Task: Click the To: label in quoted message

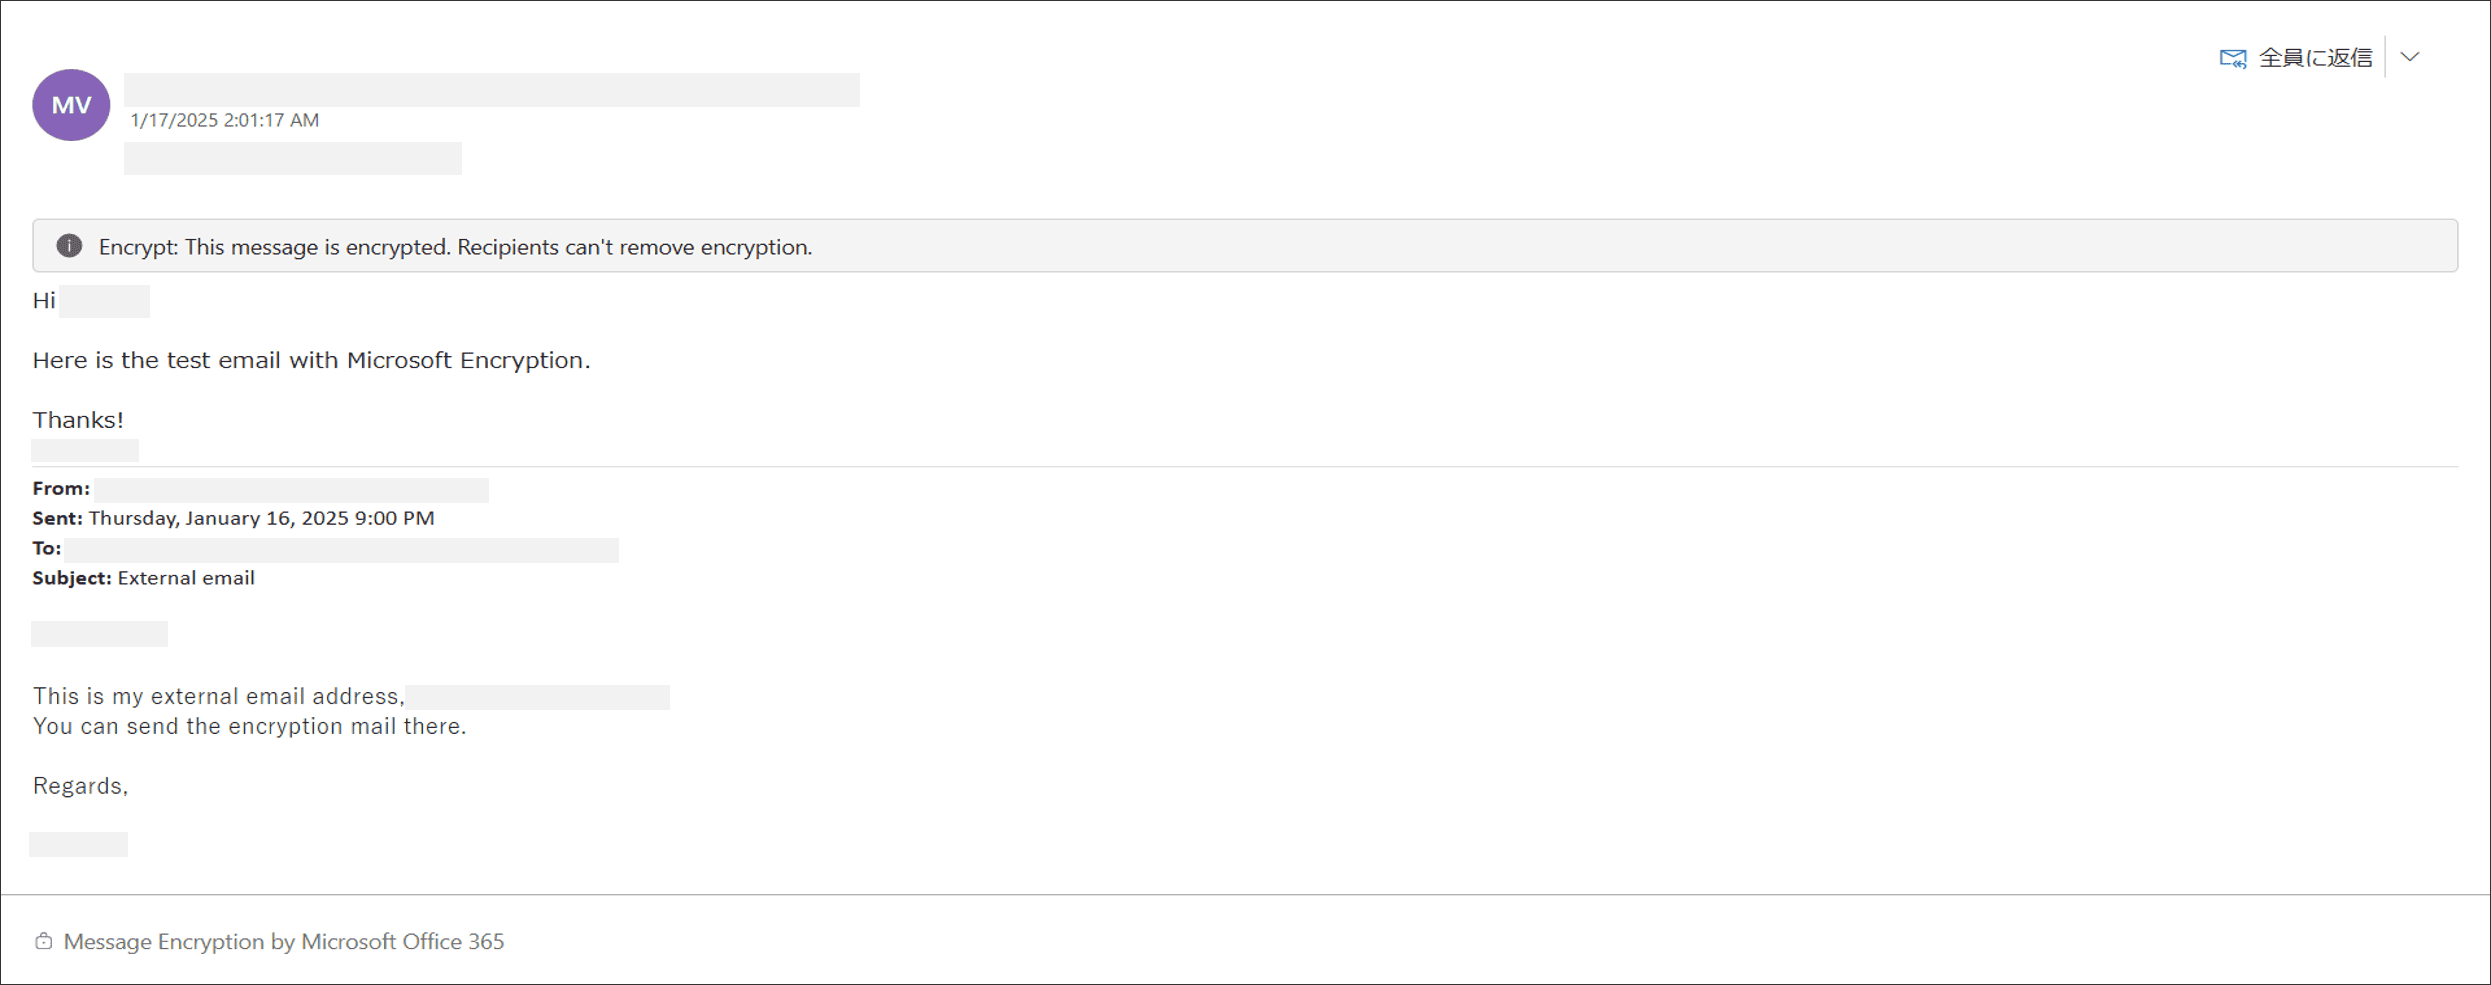Action: [x=47, y=548]
